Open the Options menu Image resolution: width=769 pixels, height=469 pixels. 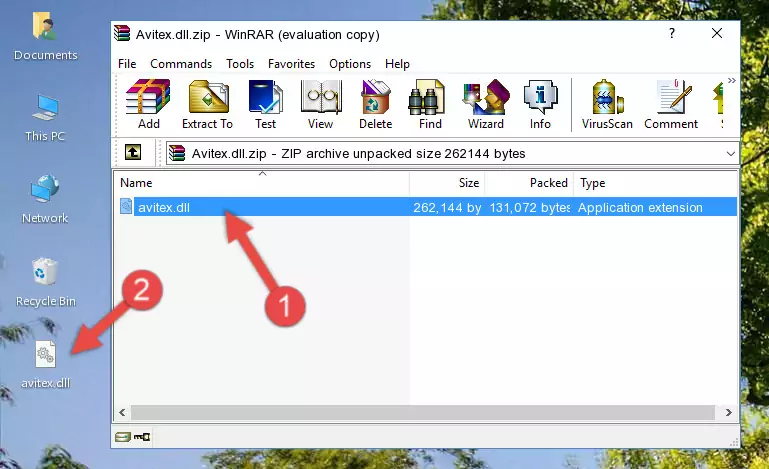tap(350, 64)
